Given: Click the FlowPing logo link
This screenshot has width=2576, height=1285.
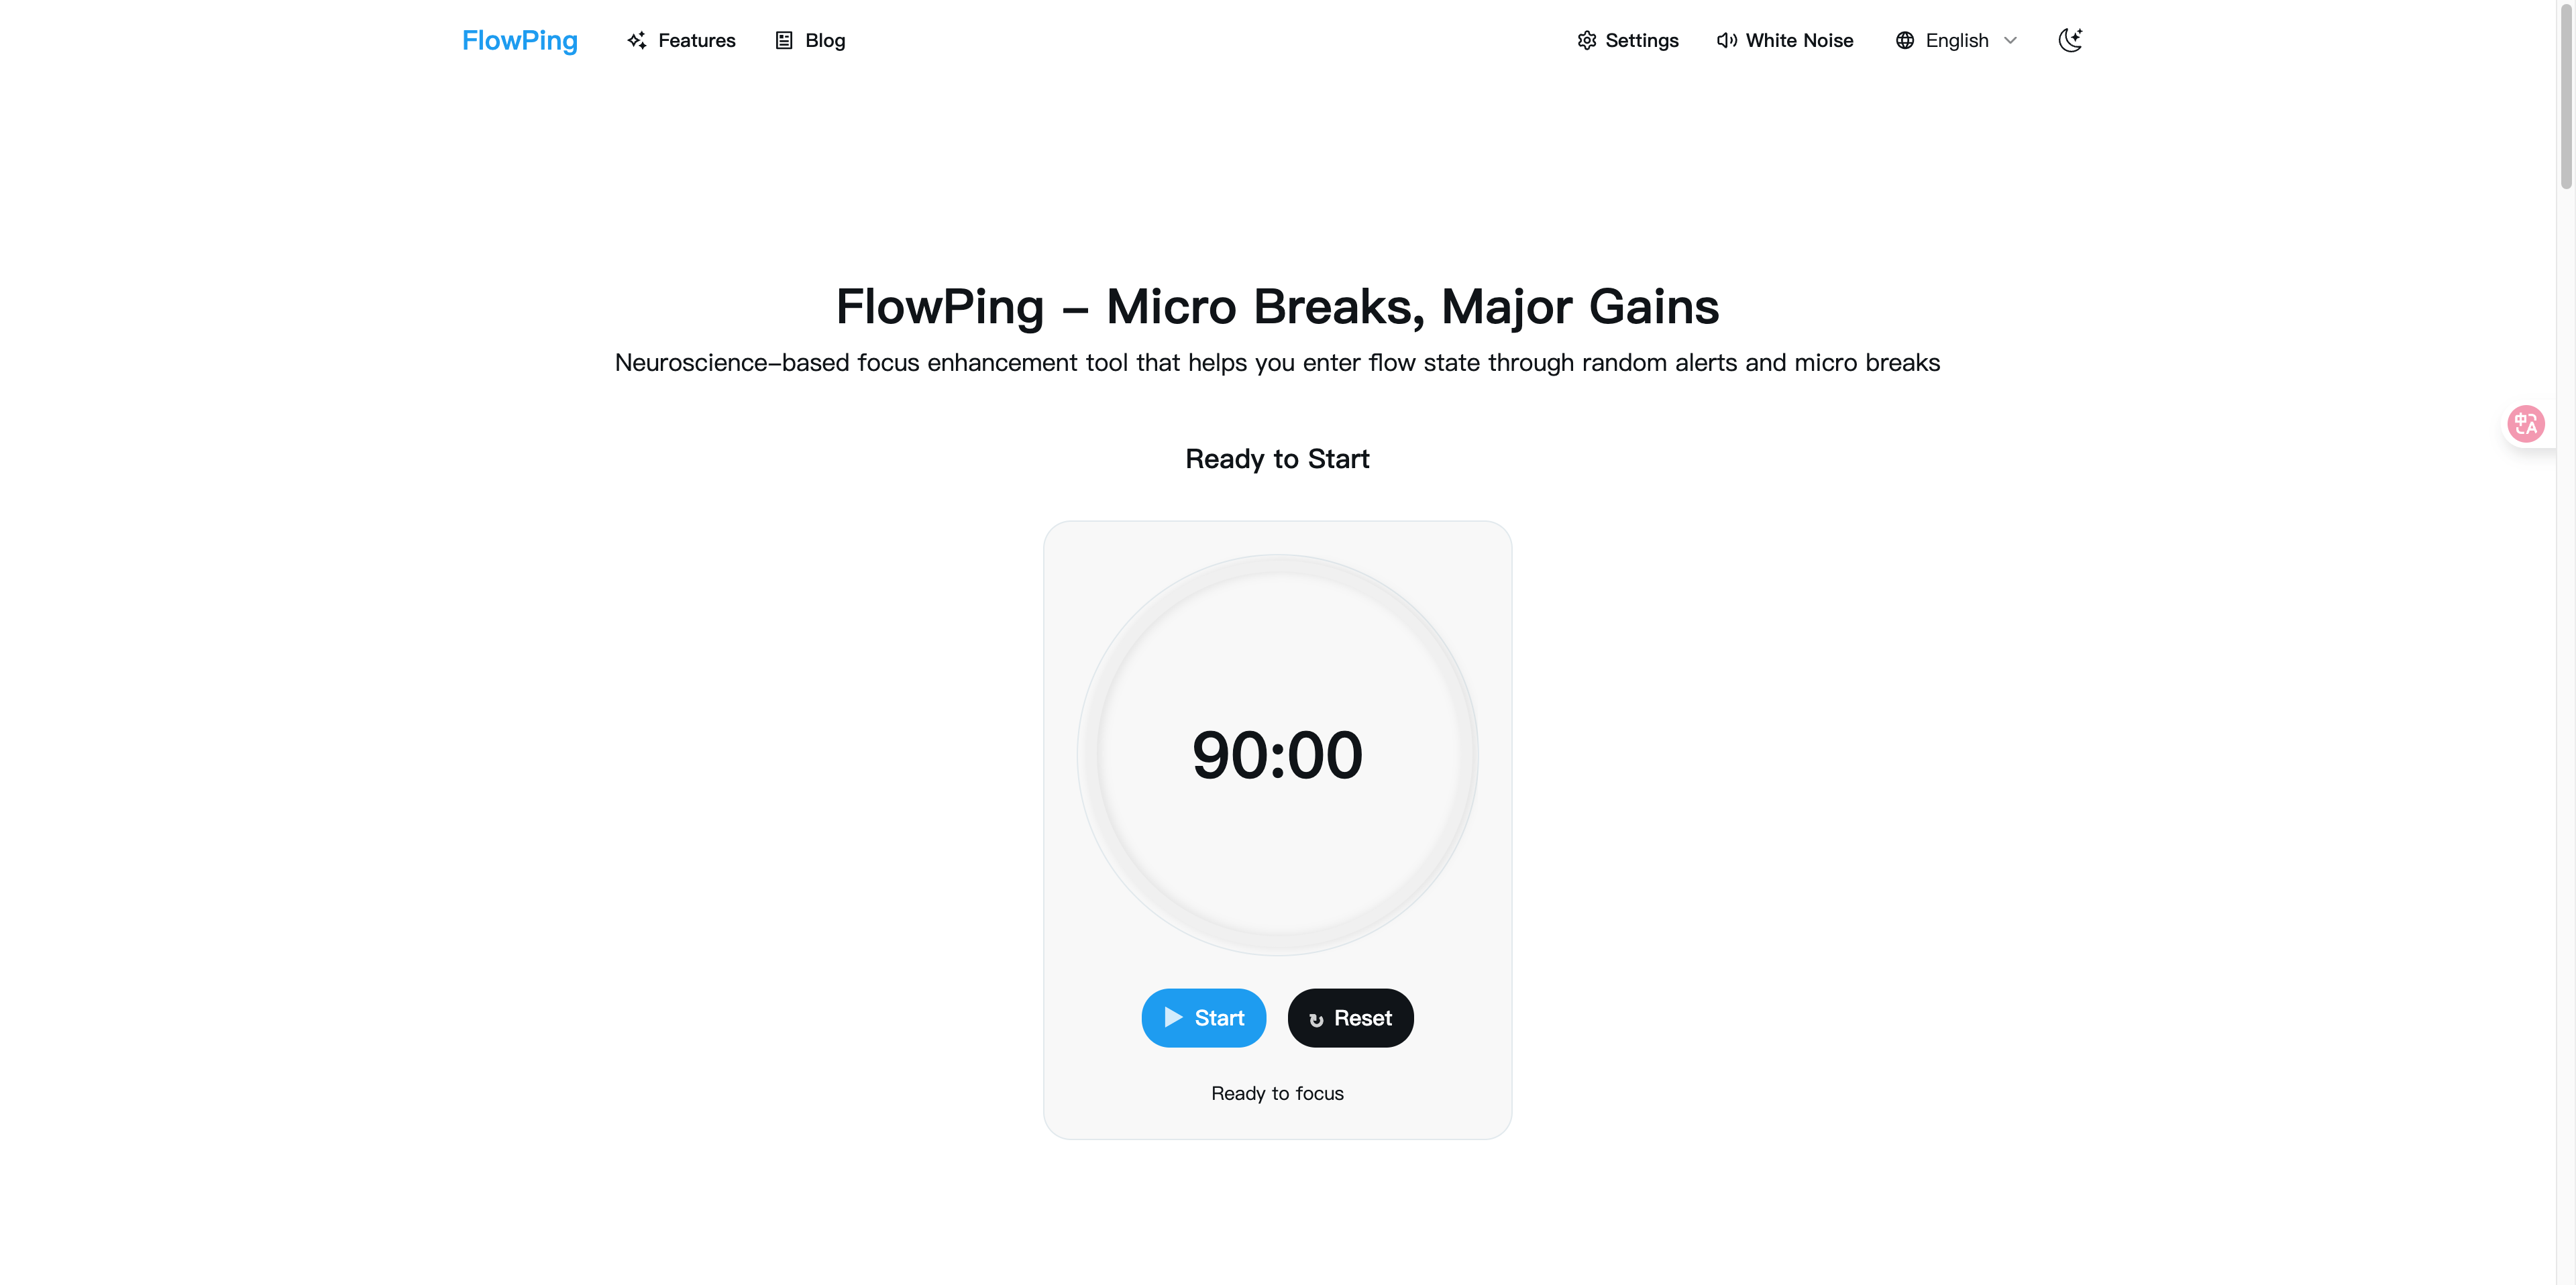Looking at the screenshot, I should pyautogui.click(x=520, y=41).
